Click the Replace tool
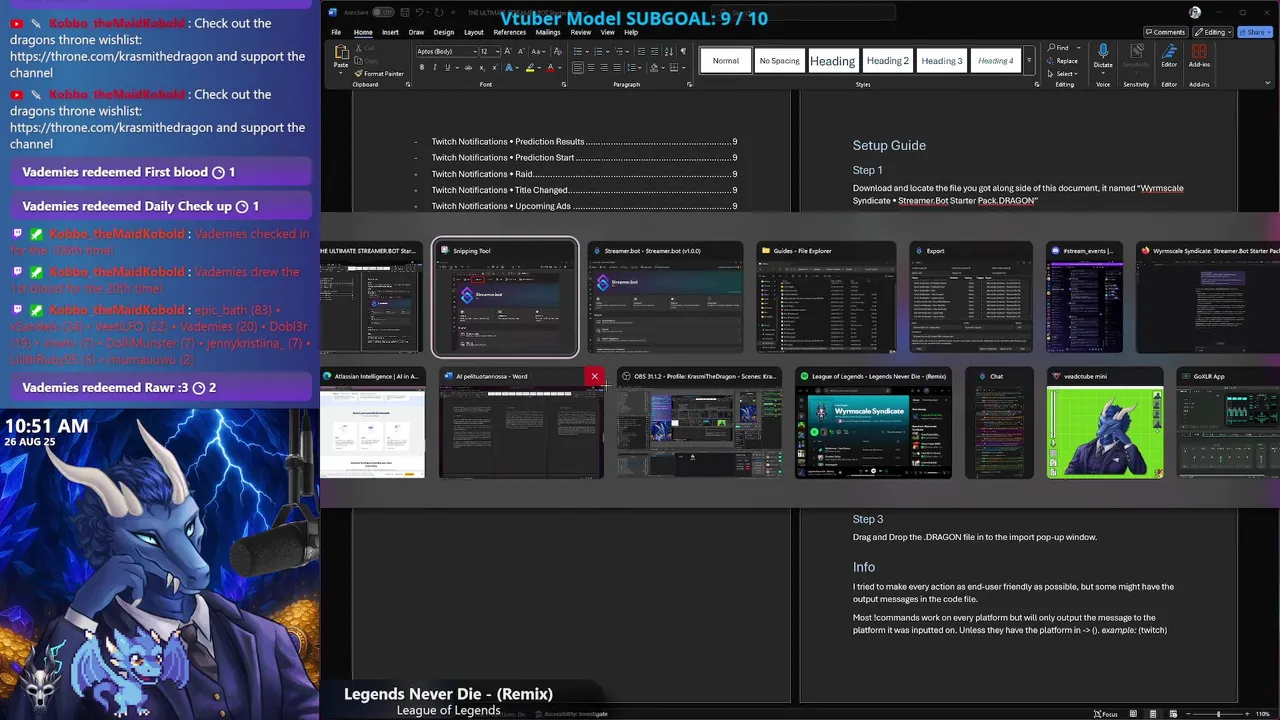 coord(1062,61)
